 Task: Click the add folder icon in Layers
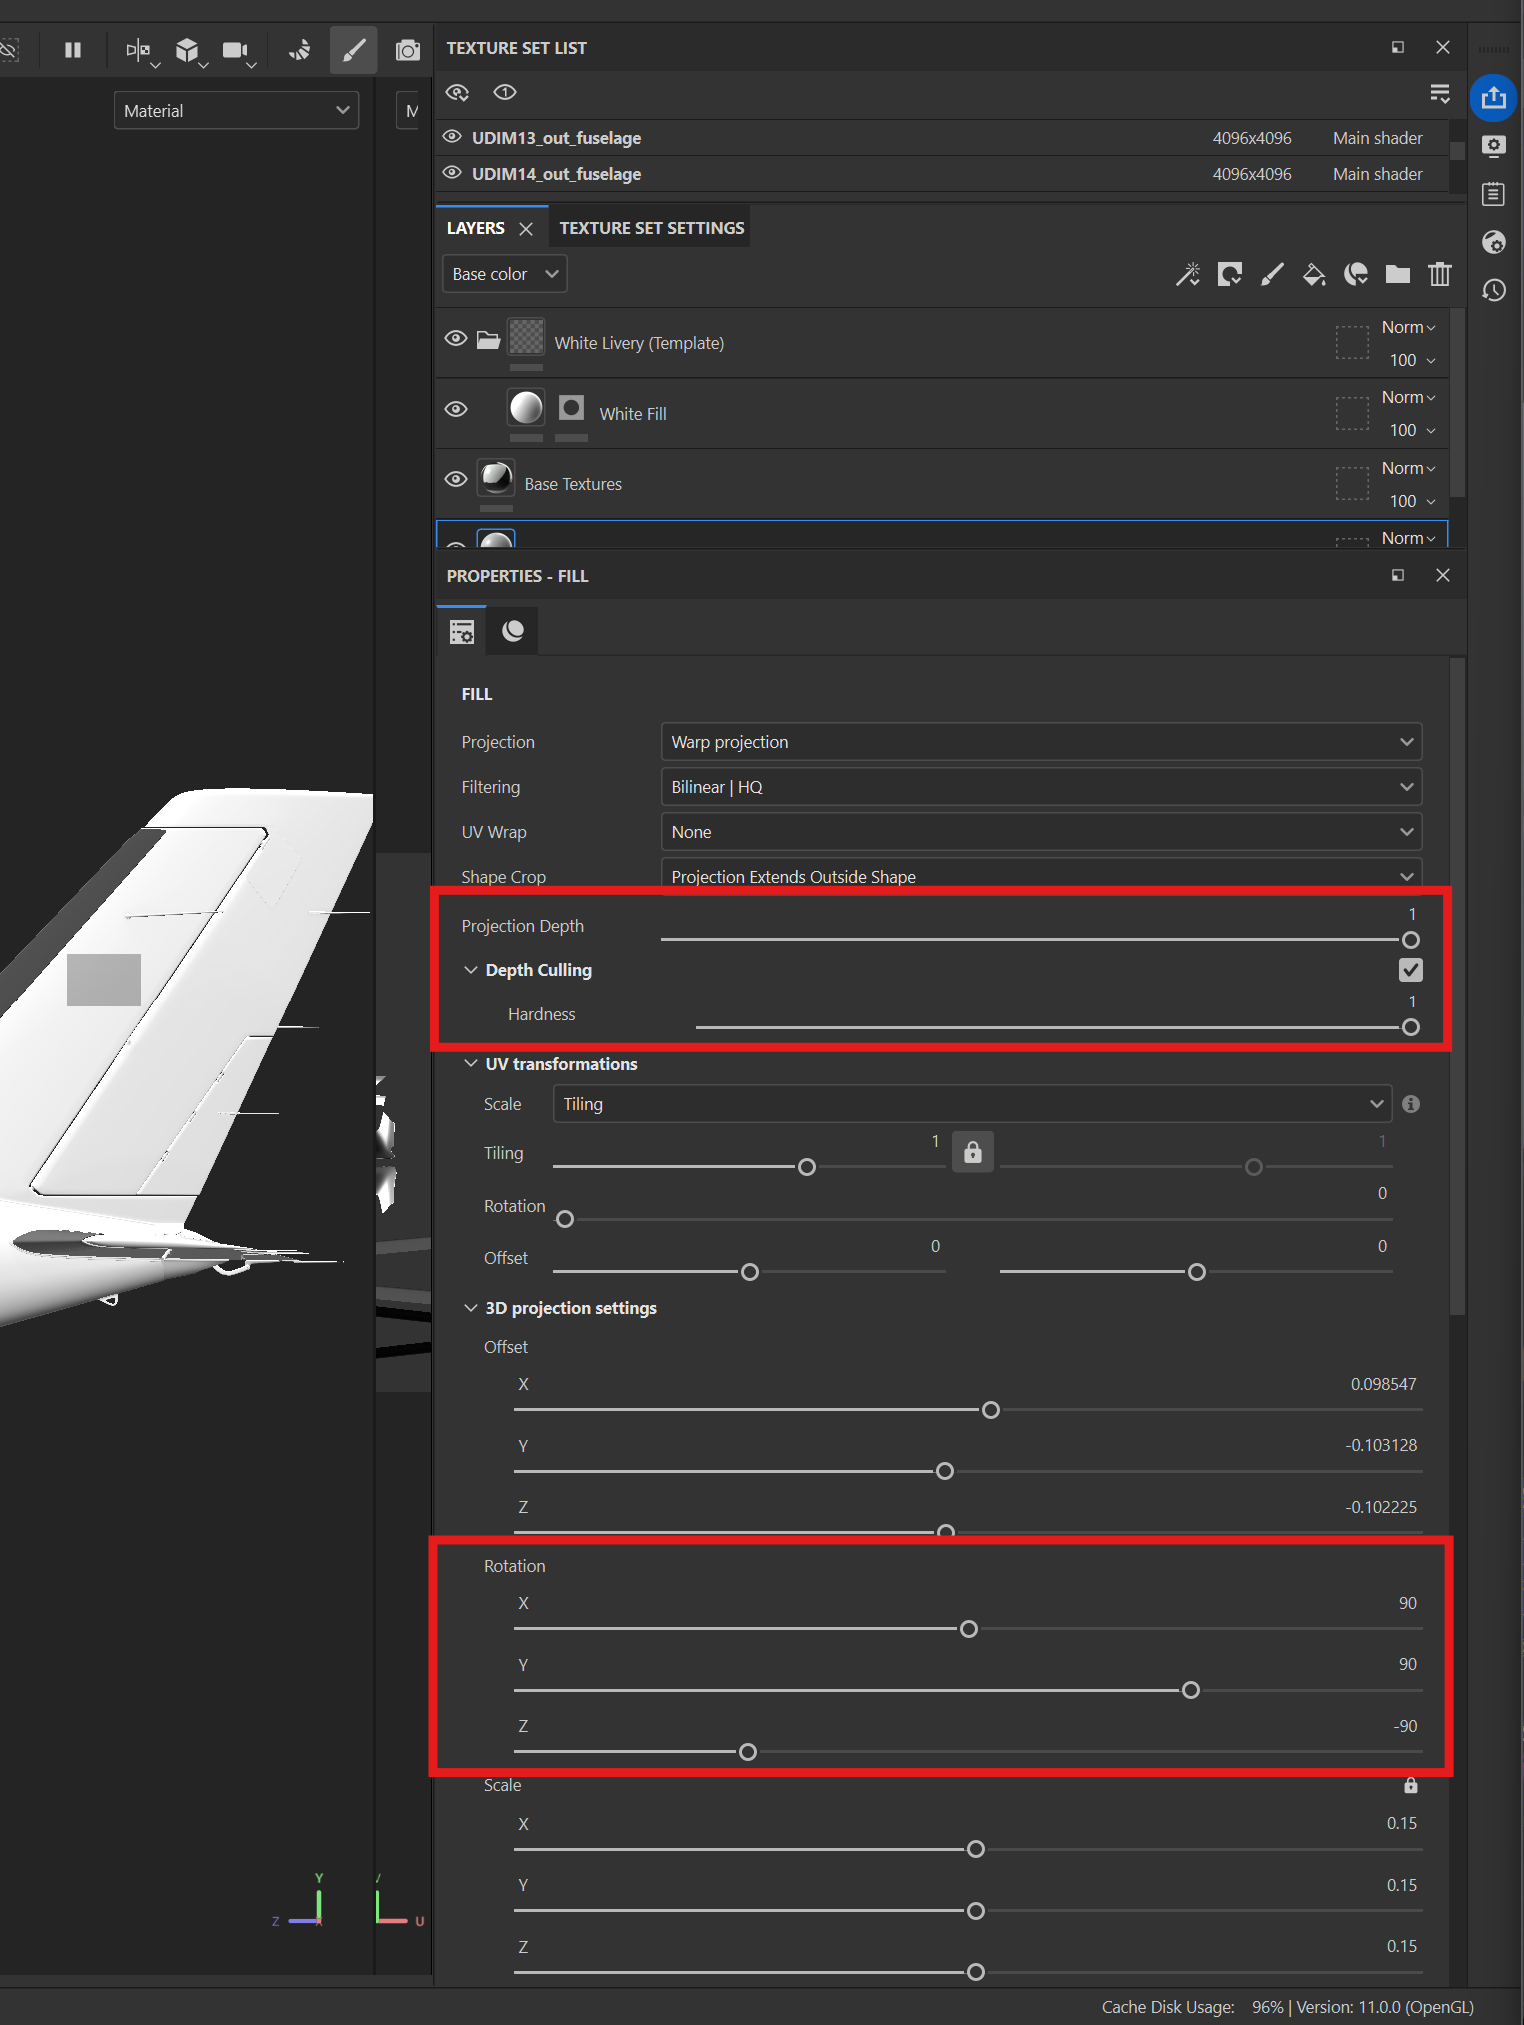[x=1397, y=274]
